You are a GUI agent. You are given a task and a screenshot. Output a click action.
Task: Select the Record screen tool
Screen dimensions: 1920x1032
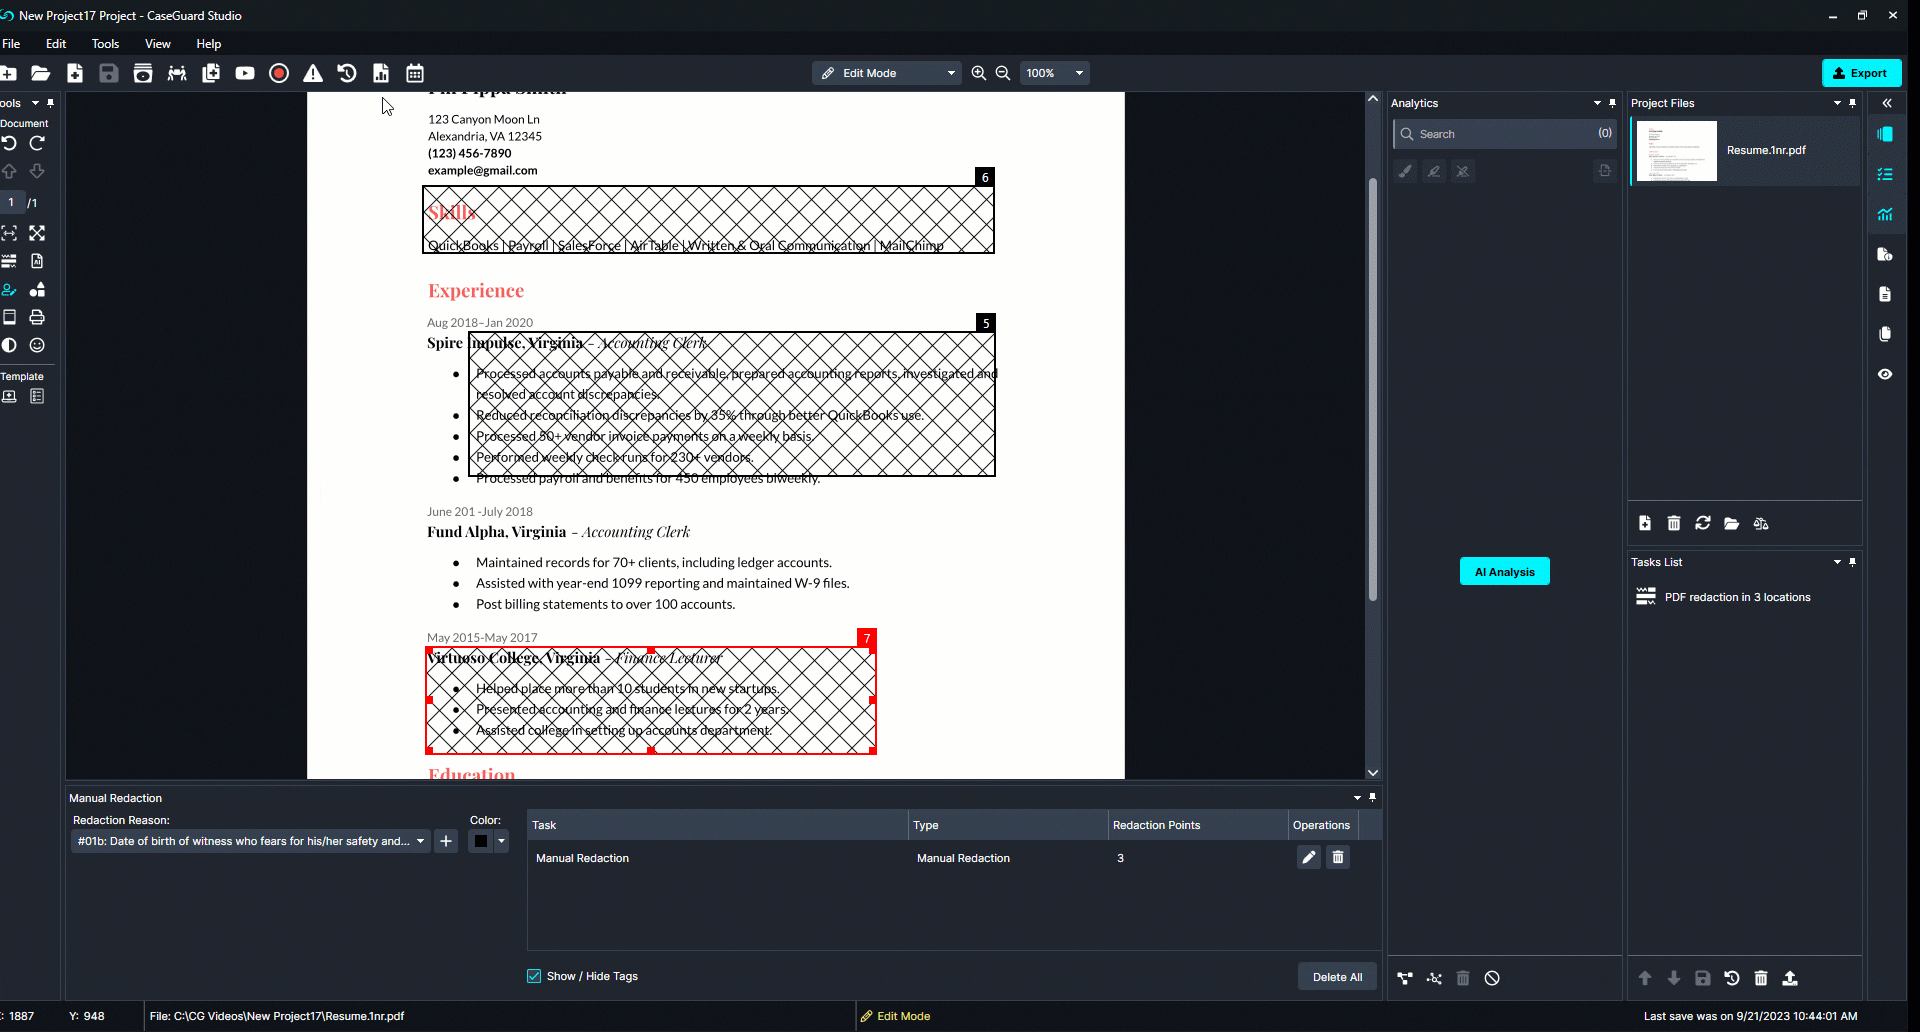pos(278,72)
